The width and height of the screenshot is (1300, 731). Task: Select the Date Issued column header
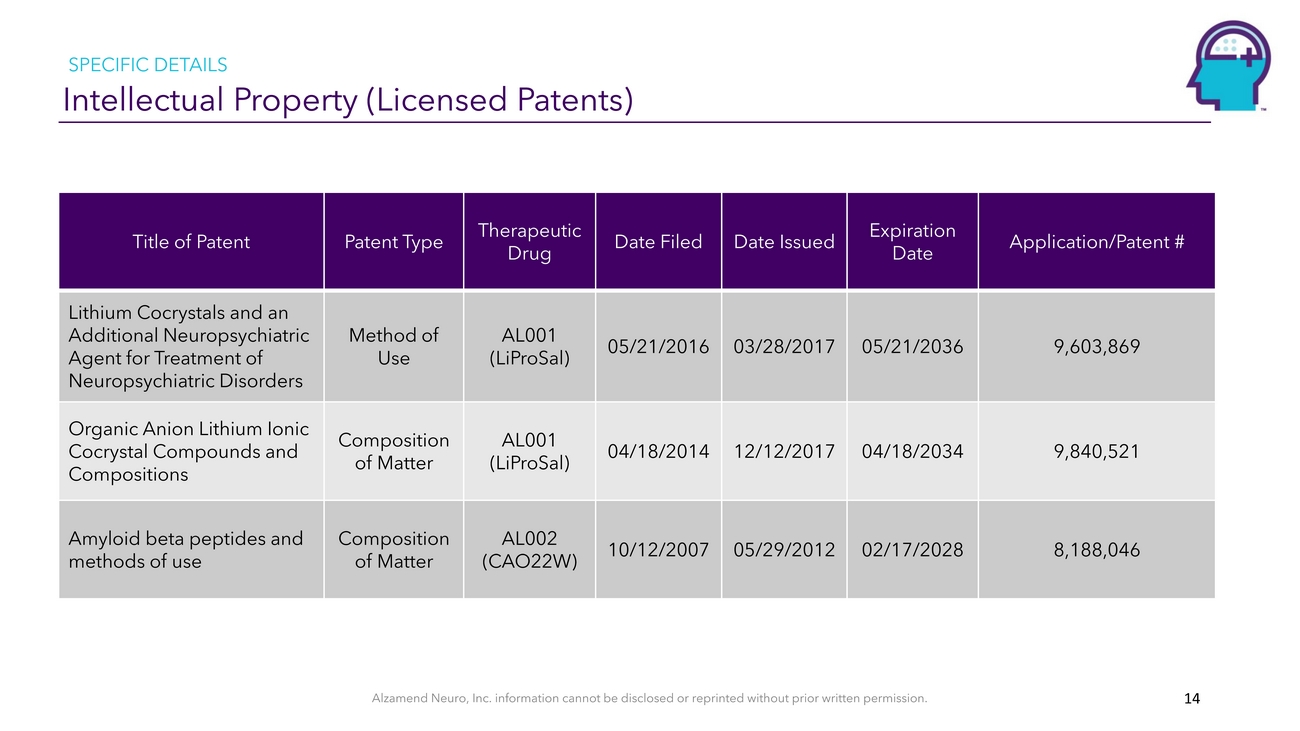784,242
